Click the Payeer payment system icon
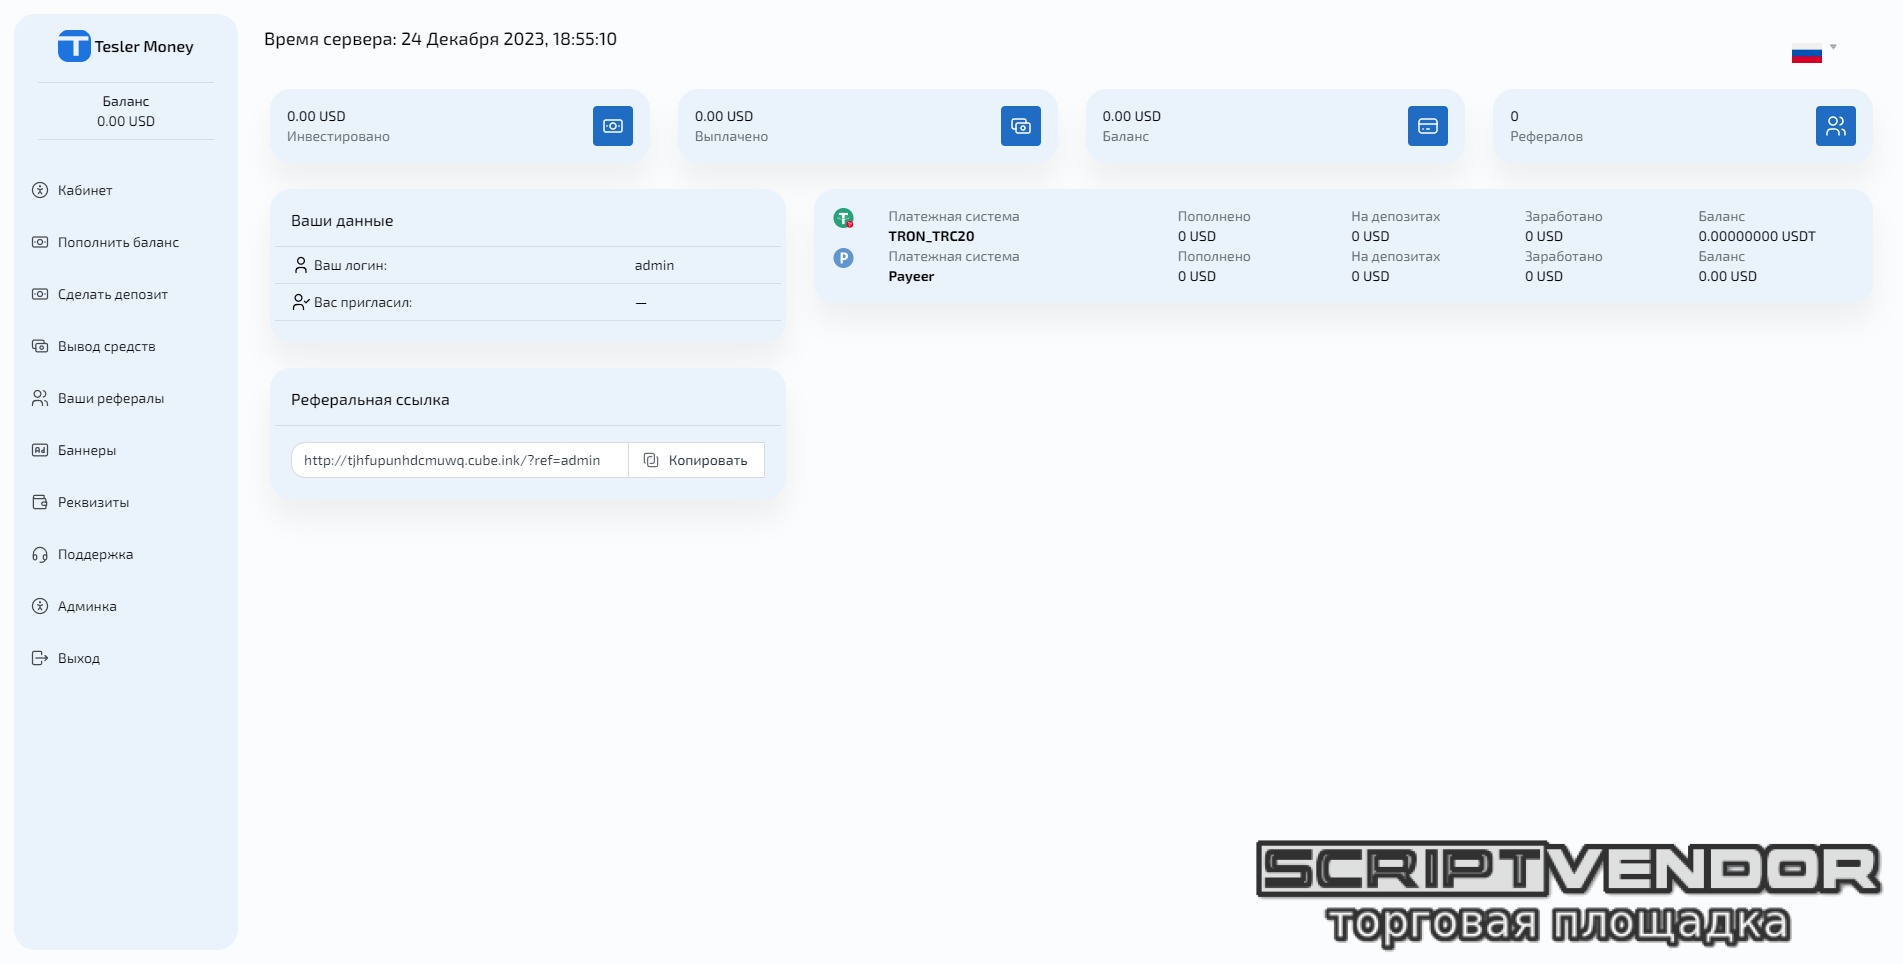Image resolution: width=1903 pixels, height=964 pixels. [844, 258]
